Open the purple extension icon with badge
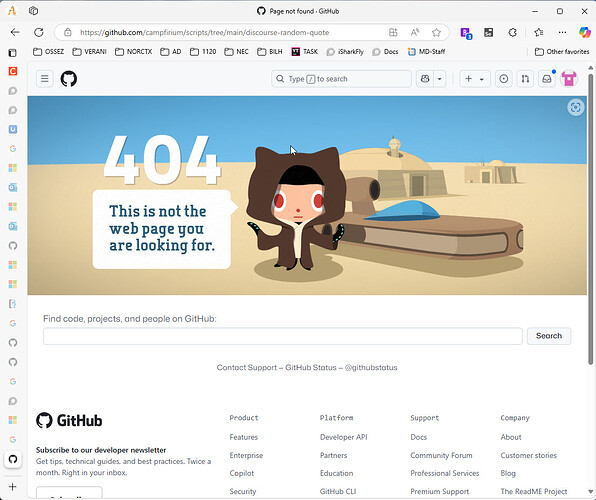The image size is (596, 500). pos(466,33)
